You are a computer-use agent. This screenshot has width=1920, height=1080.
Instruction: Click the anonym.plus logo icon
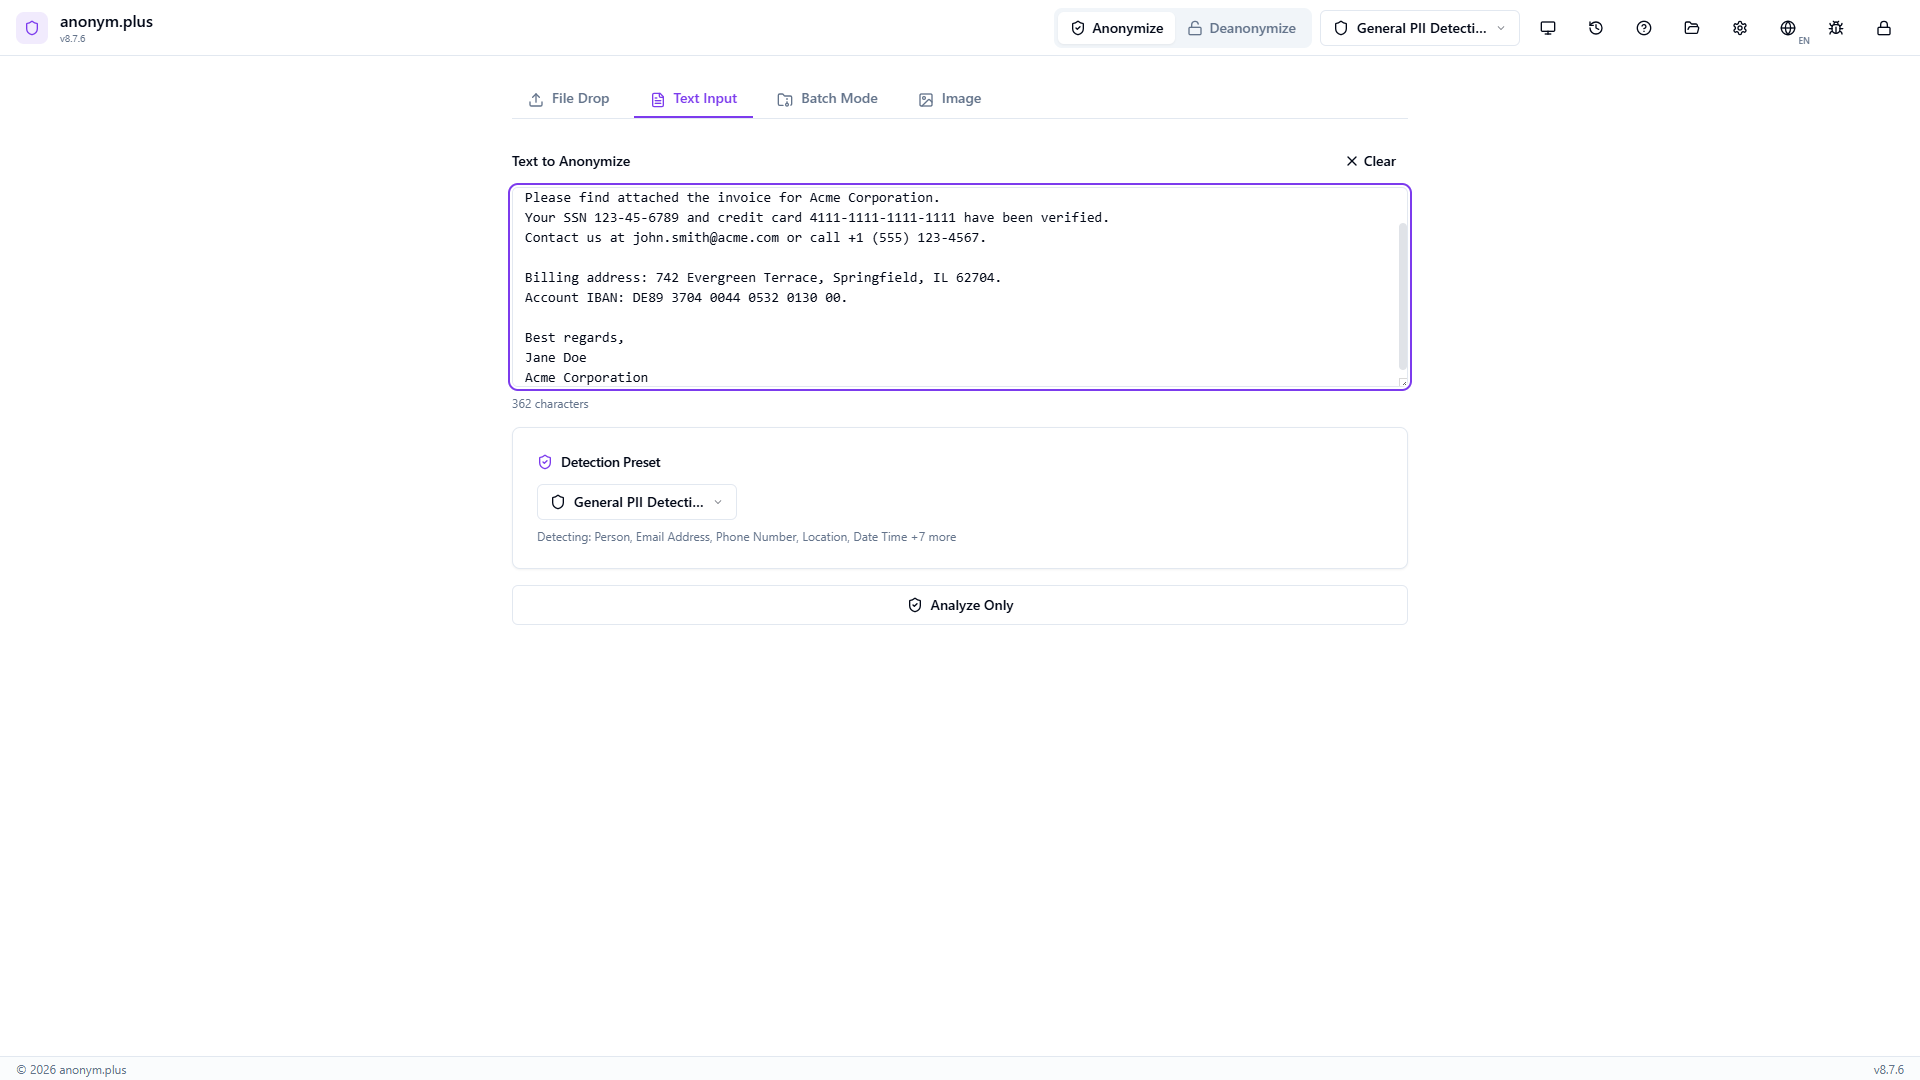pos(32,28)
